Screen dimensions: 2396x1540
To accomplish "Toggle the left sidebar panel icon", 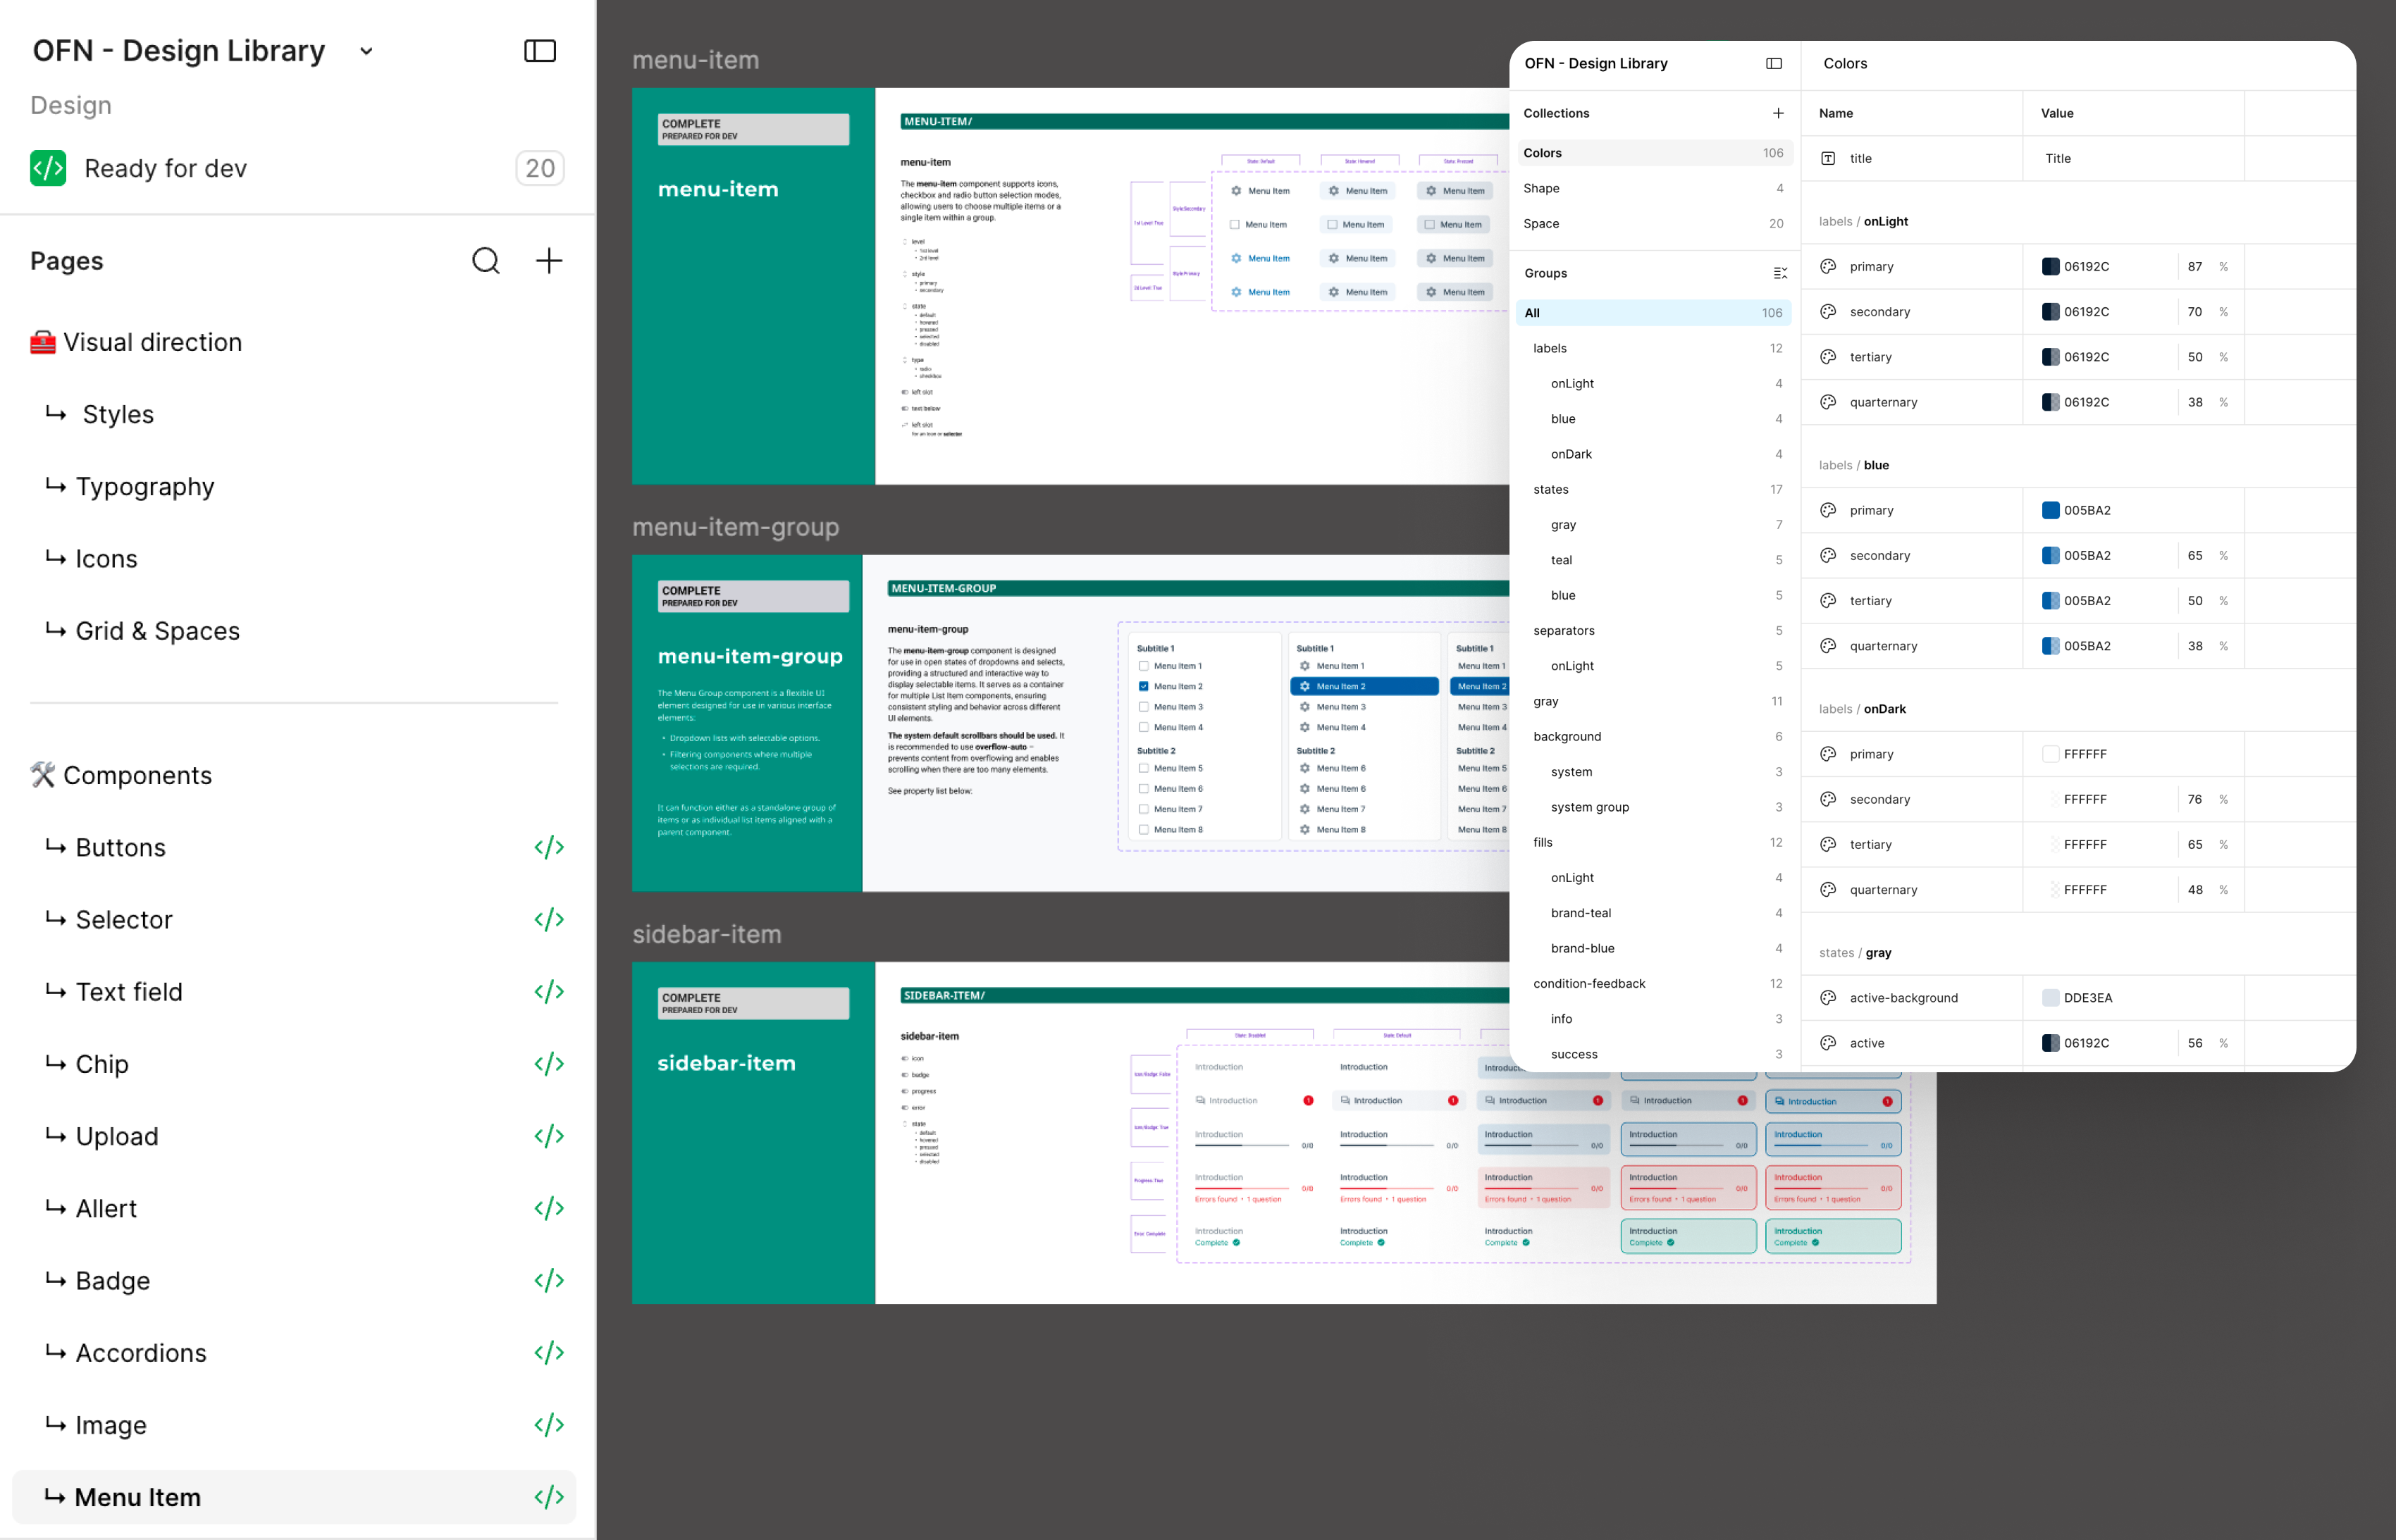I will click(540, 51).
